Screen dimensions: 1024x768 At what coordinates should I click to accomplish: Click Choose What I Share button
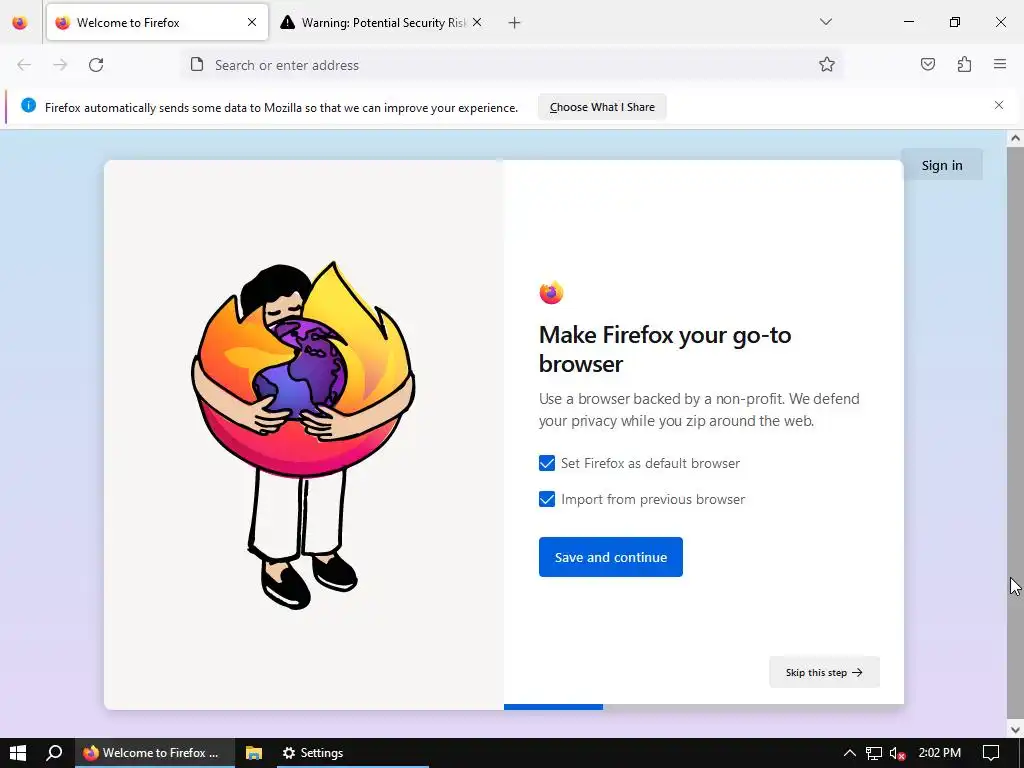click(602, 107)
